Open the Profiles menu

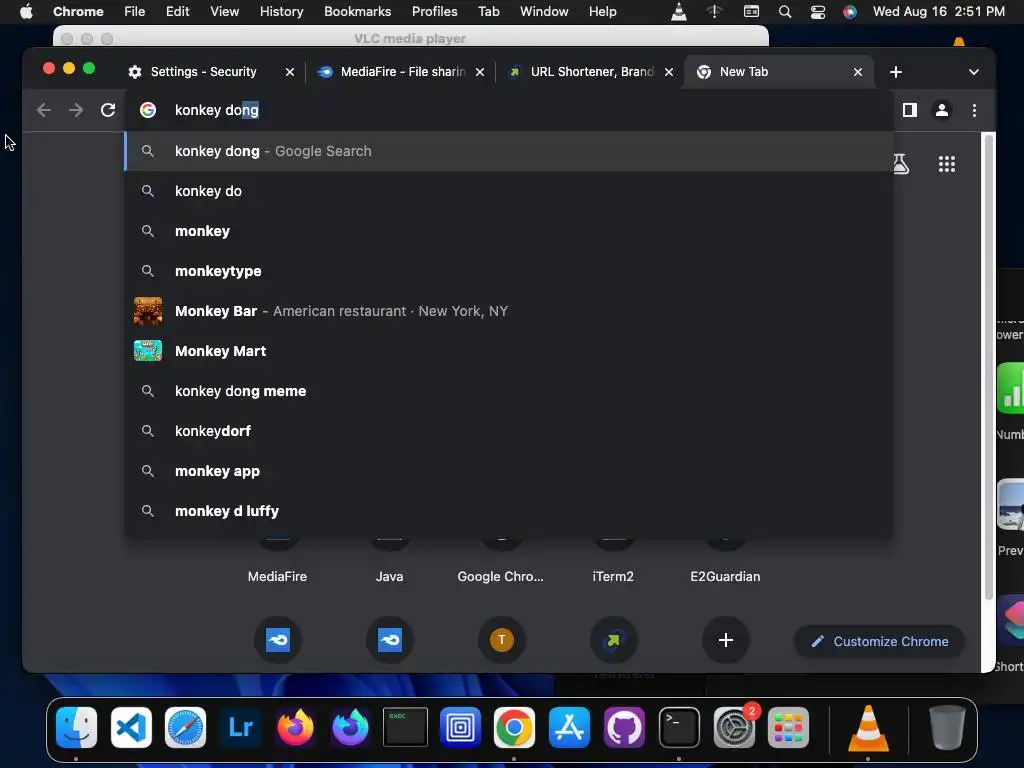434,12
